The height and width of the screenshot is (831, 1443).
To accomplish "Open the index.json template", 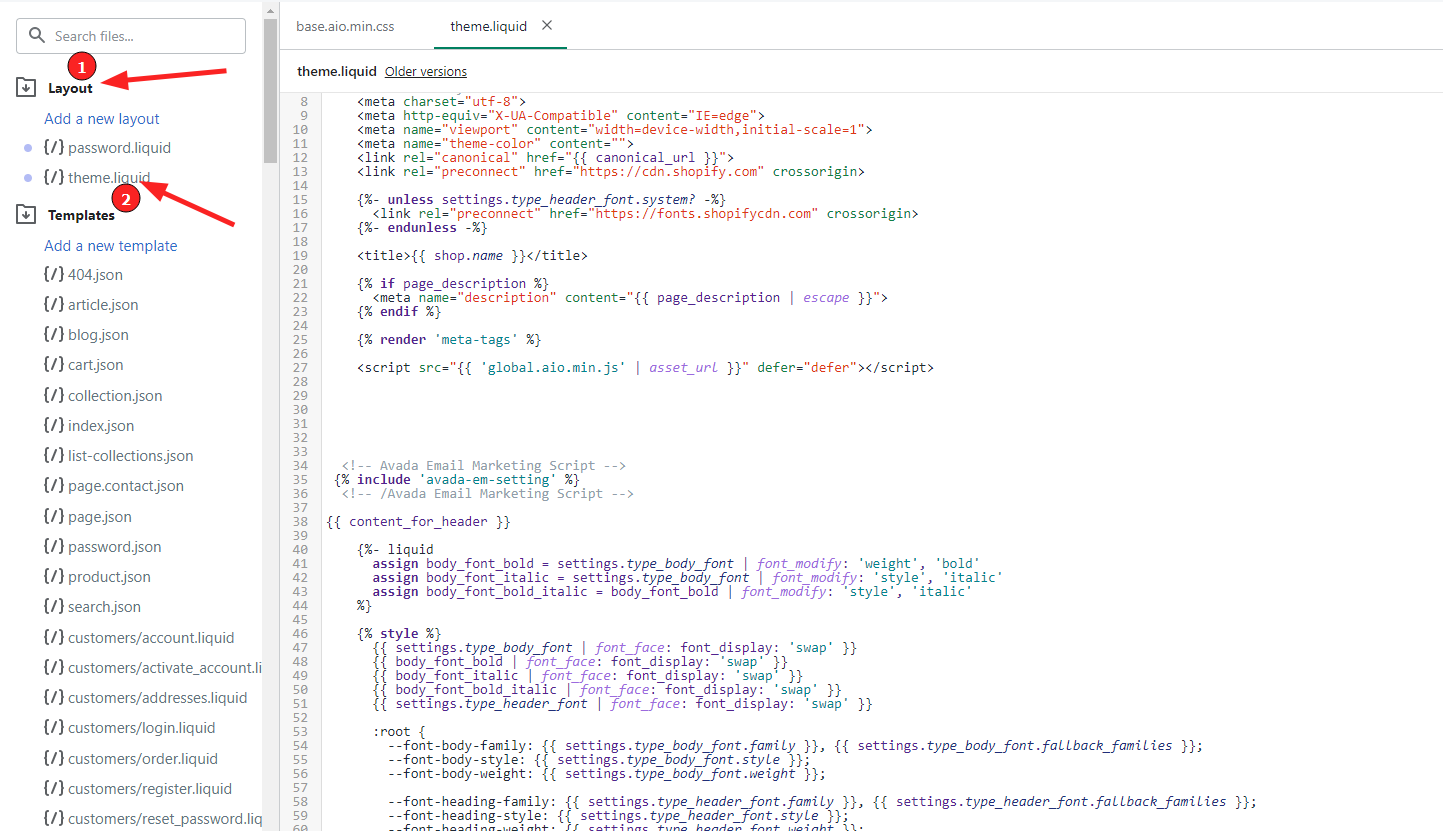I will click(101, 425).
